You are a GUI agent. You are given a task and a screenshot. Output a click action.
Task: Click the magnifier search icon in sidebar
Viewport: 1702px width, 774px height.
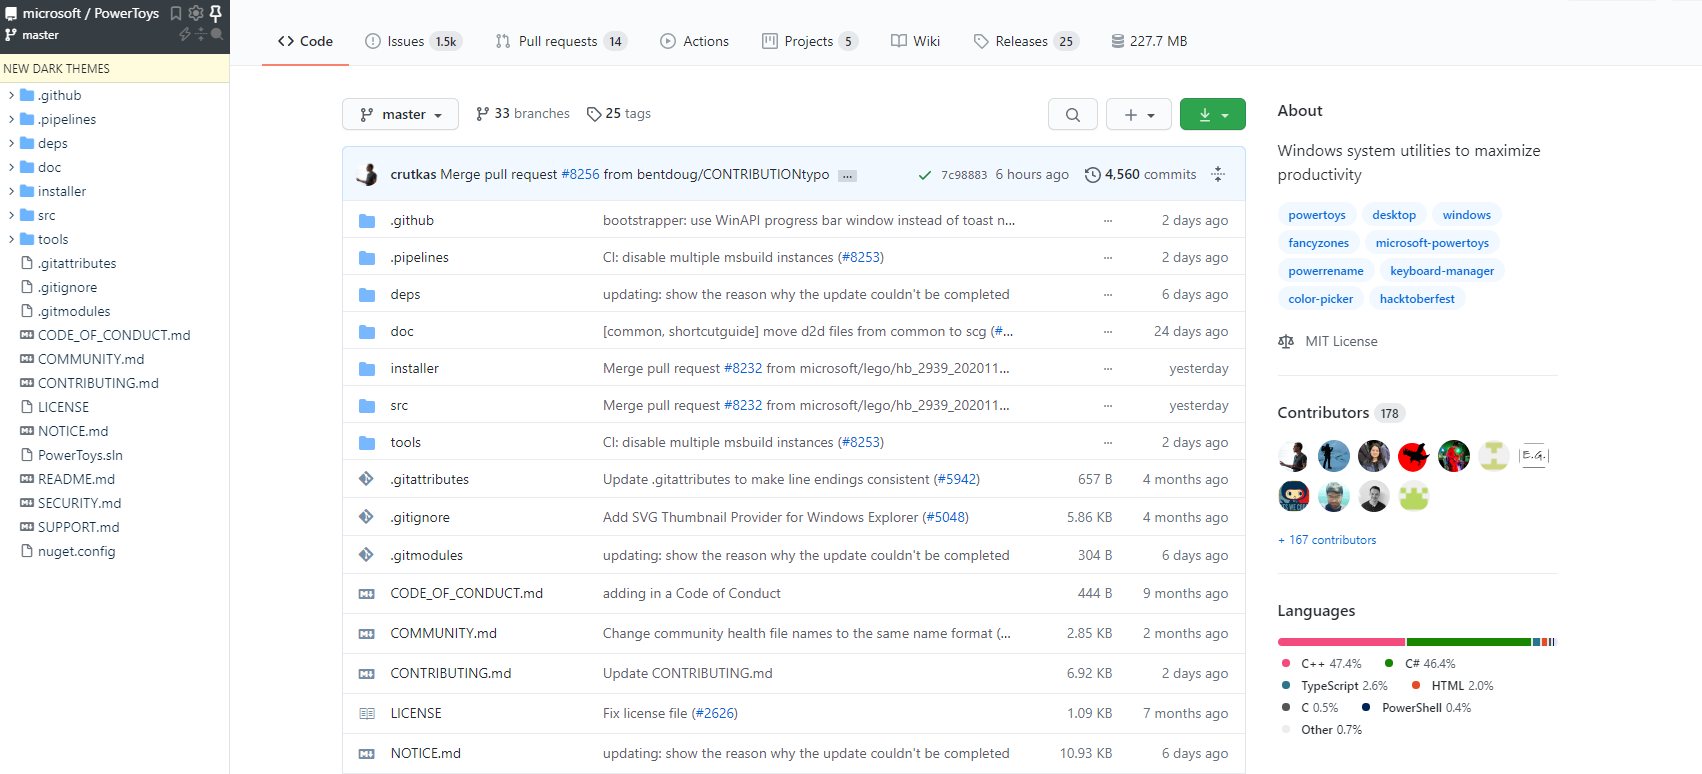pos(217,34)
